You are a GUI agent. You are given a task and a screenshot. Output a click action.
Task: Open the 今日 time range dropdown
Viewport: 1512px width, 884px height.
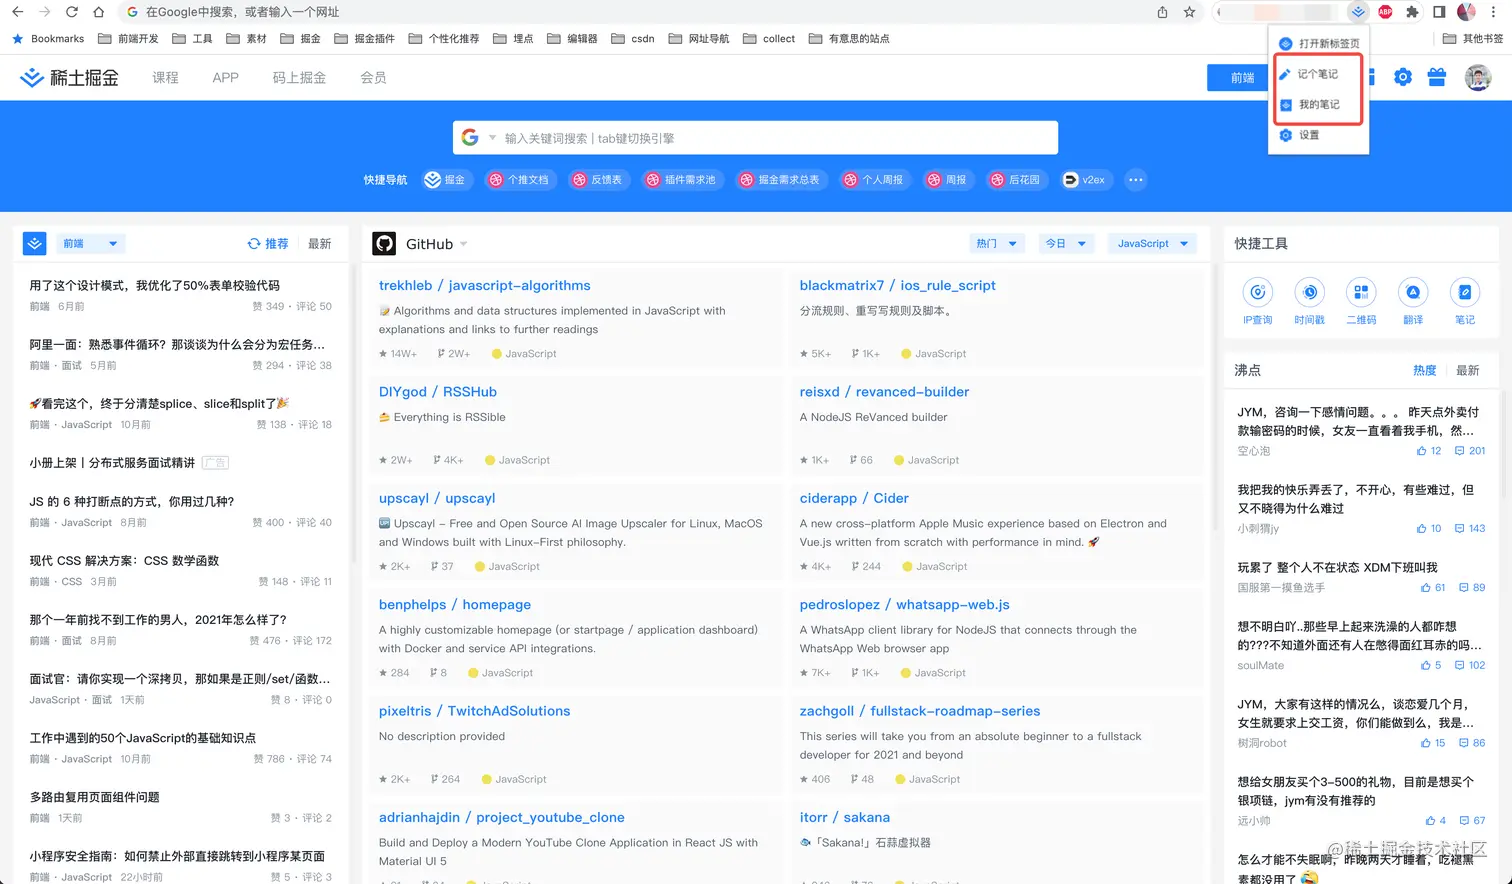pyautogui.click(x=1066, y=243)
